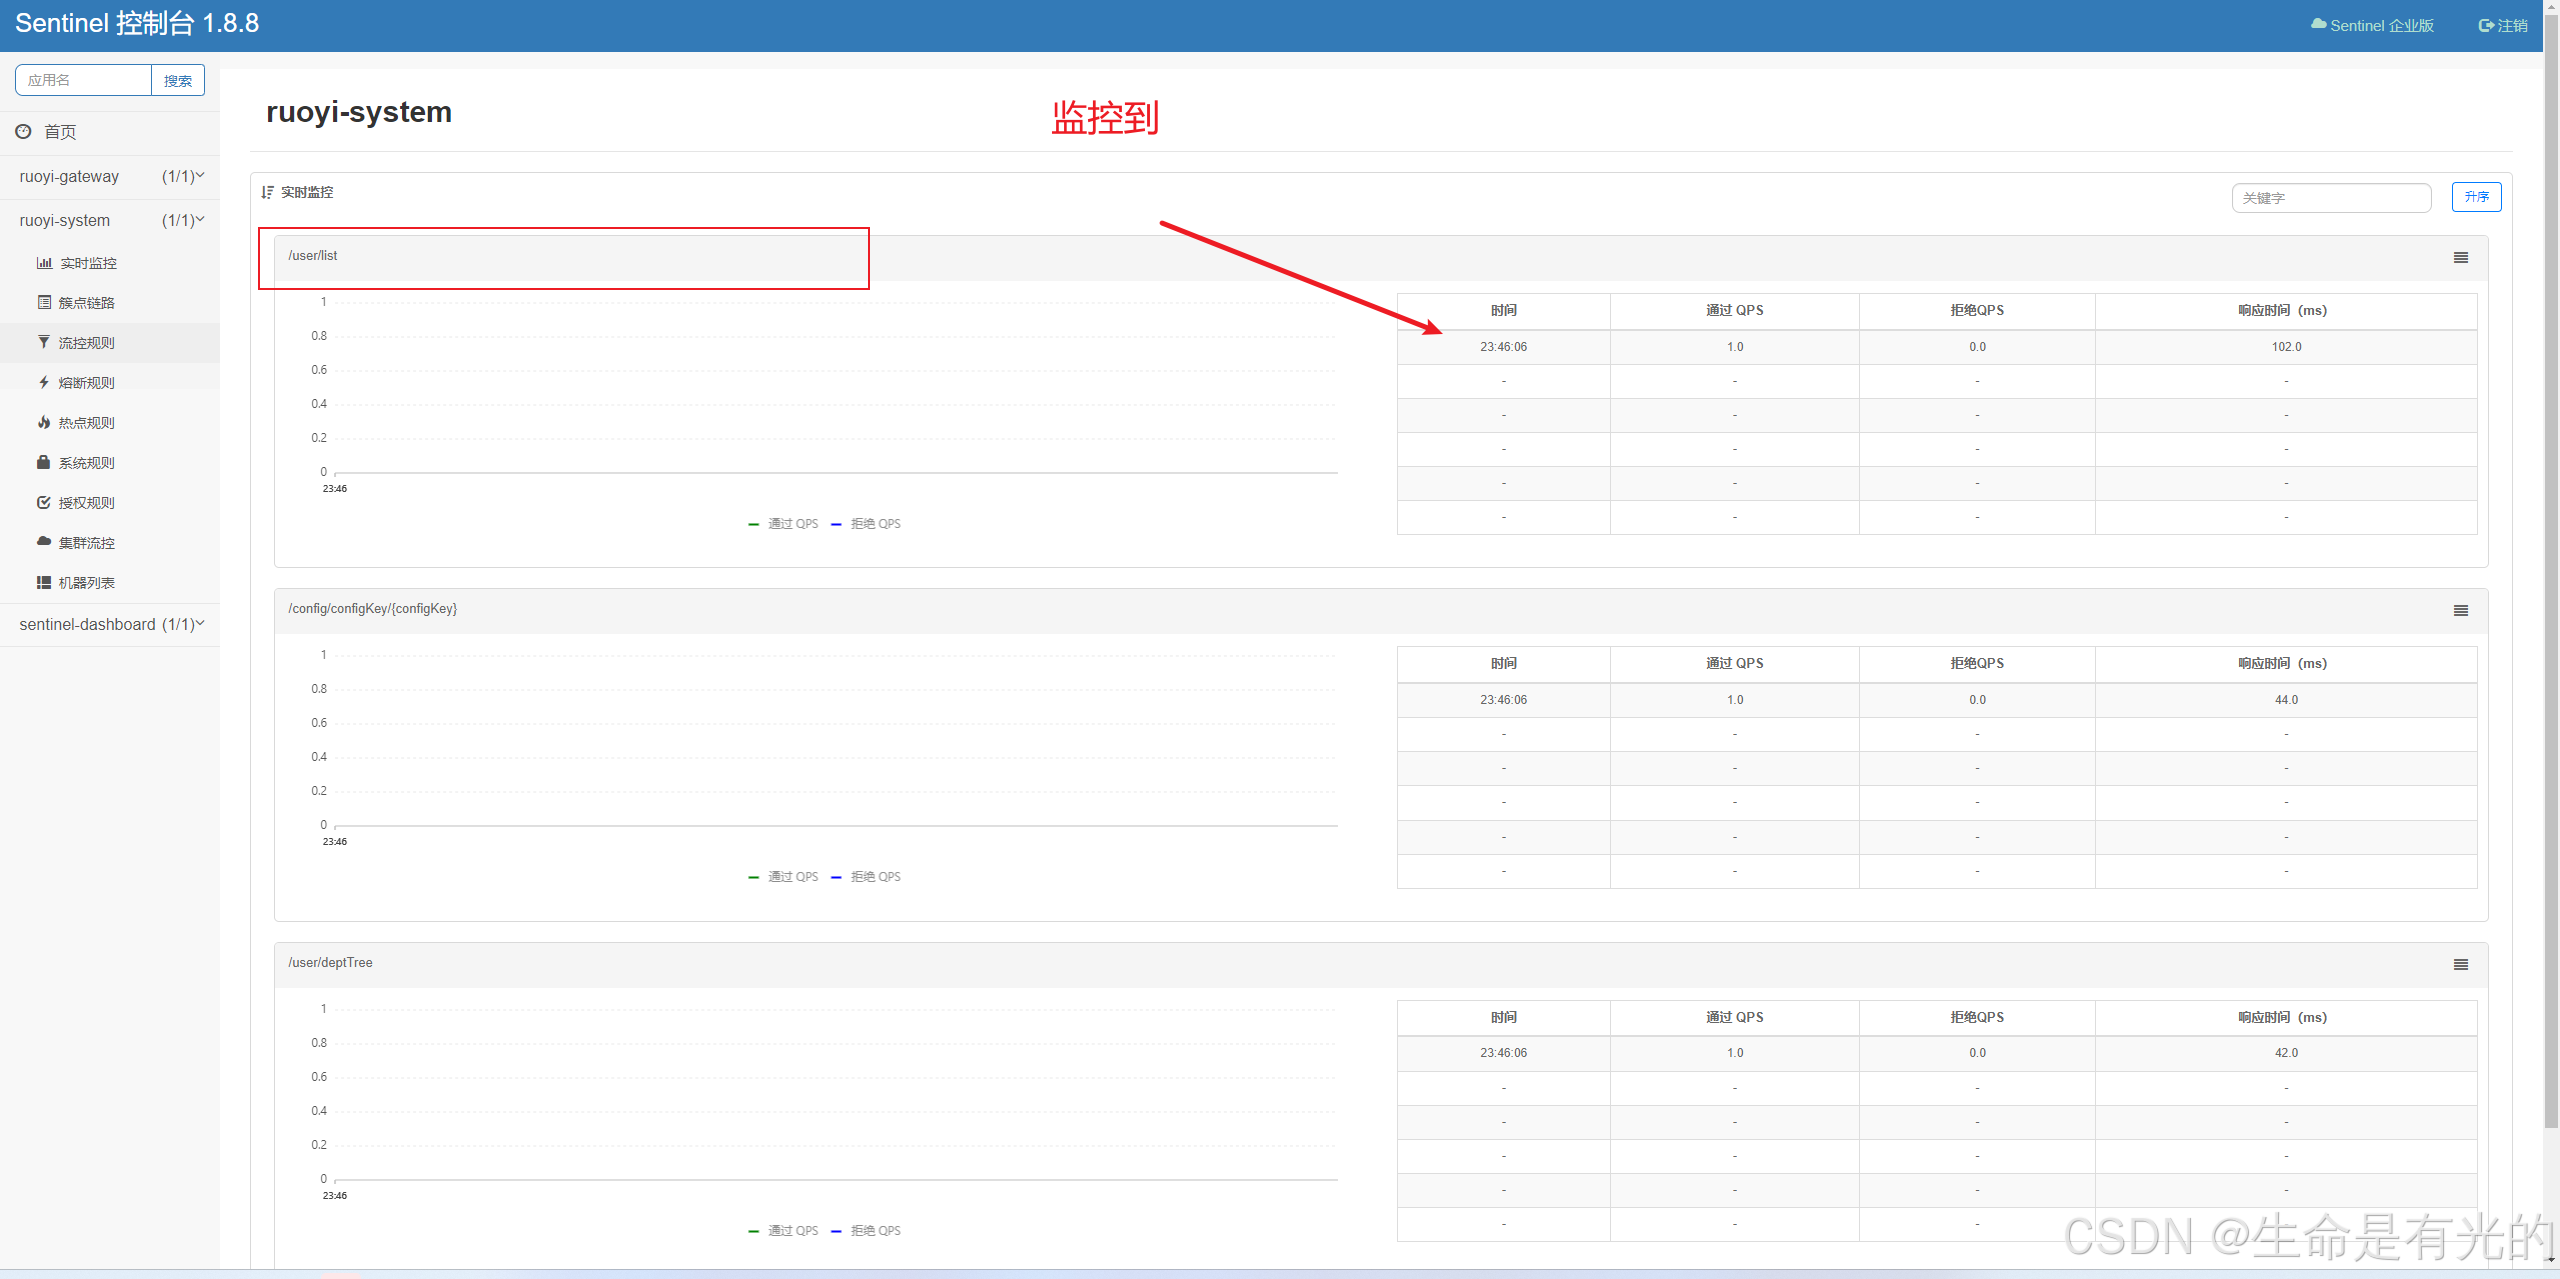Viewport: 2560px width, 1279px height.
Task: Toggle 通过 QPS legend in /config/configKey chart
Action: pyautogui.click(x=783, y=877)
